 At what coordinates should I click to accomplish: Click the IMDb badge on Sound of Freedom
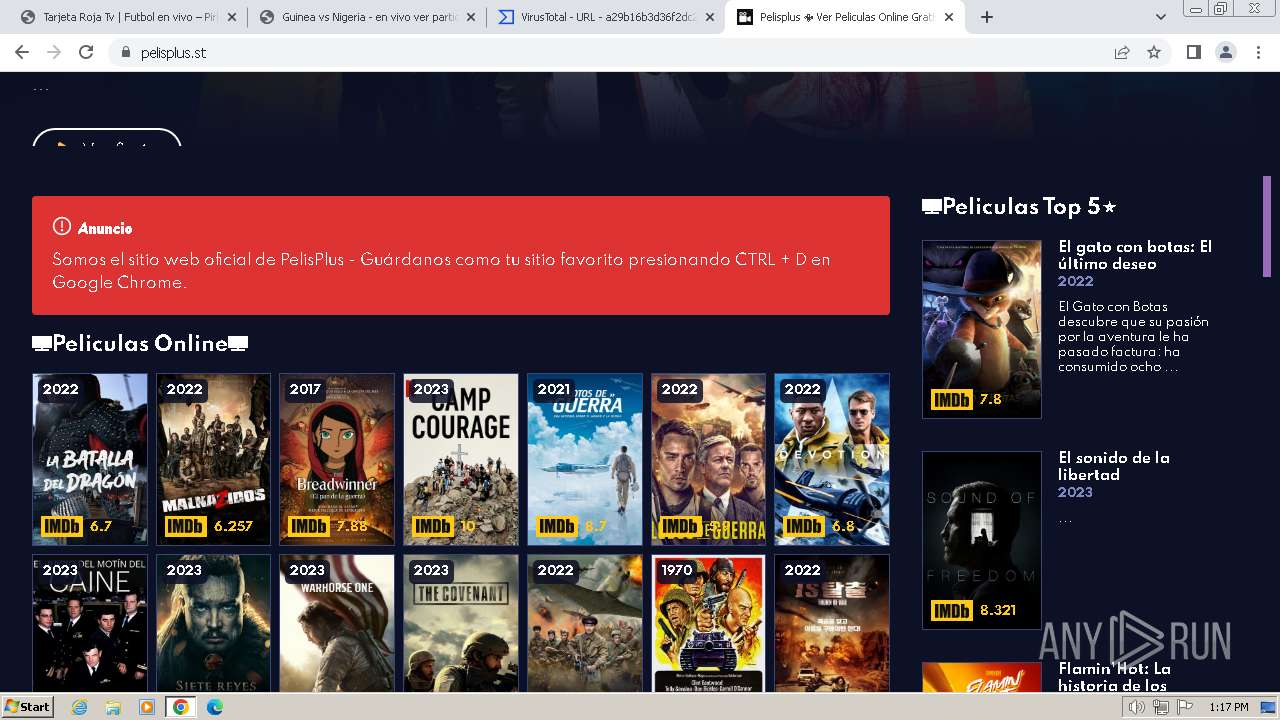[951, 610]
